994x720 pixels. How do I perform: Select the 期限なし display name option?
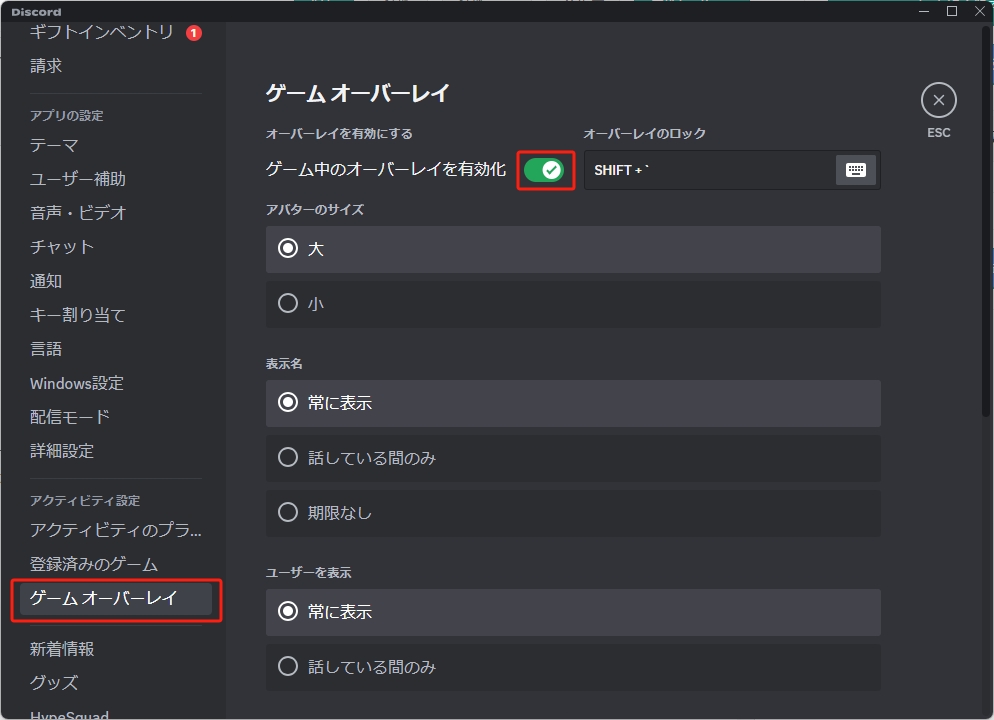tap(573, 513)
